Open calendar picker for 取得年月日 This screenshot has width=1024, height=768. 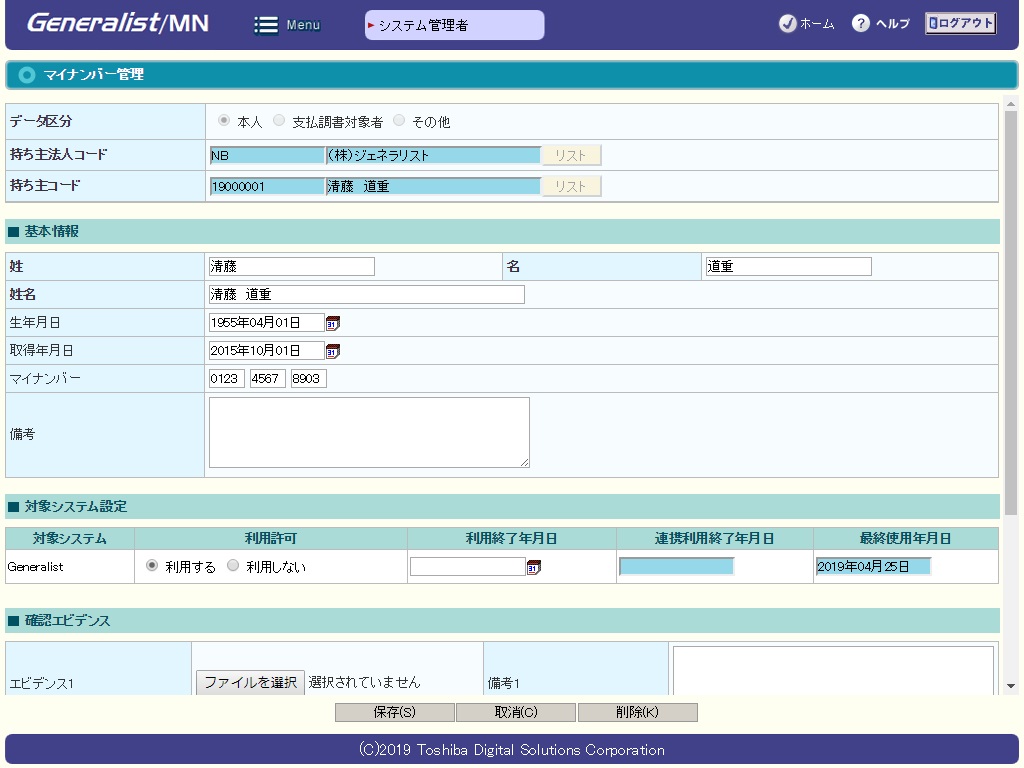333,351
